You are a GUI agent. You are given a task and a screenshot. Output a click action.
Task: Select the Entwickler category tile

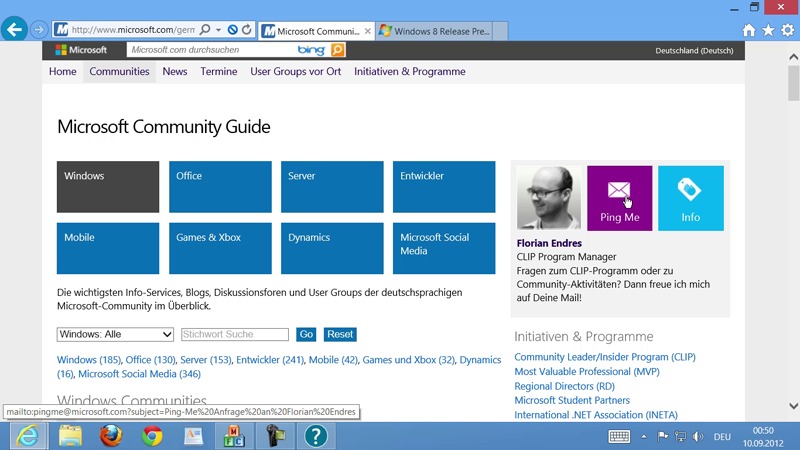coord(444,187)
